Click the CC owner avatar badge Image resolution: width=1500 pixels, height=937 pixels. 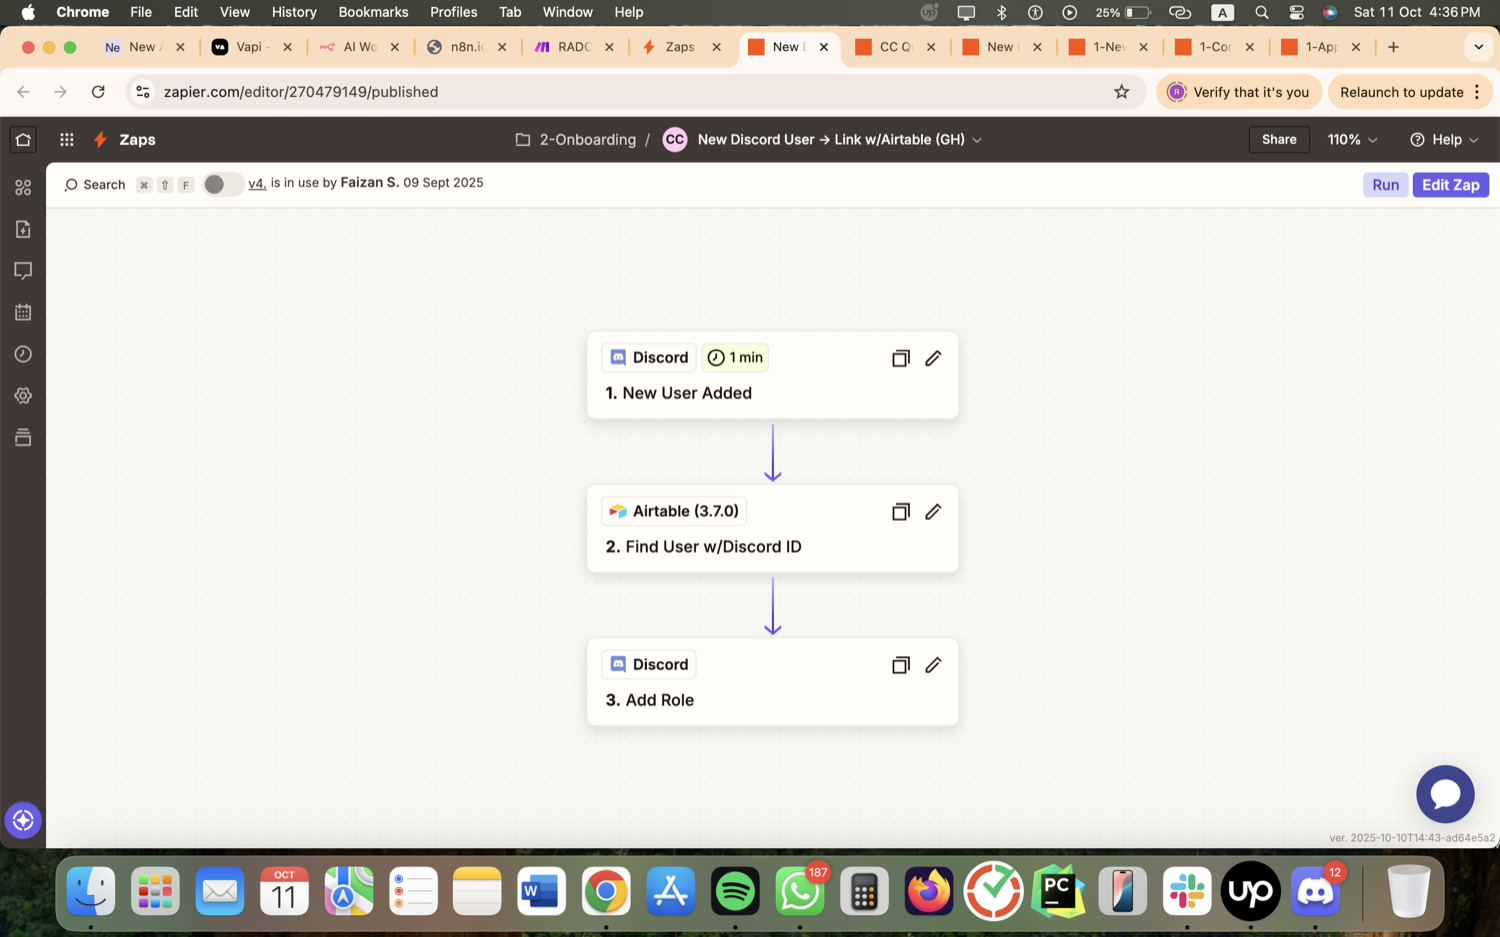[675, 140]
